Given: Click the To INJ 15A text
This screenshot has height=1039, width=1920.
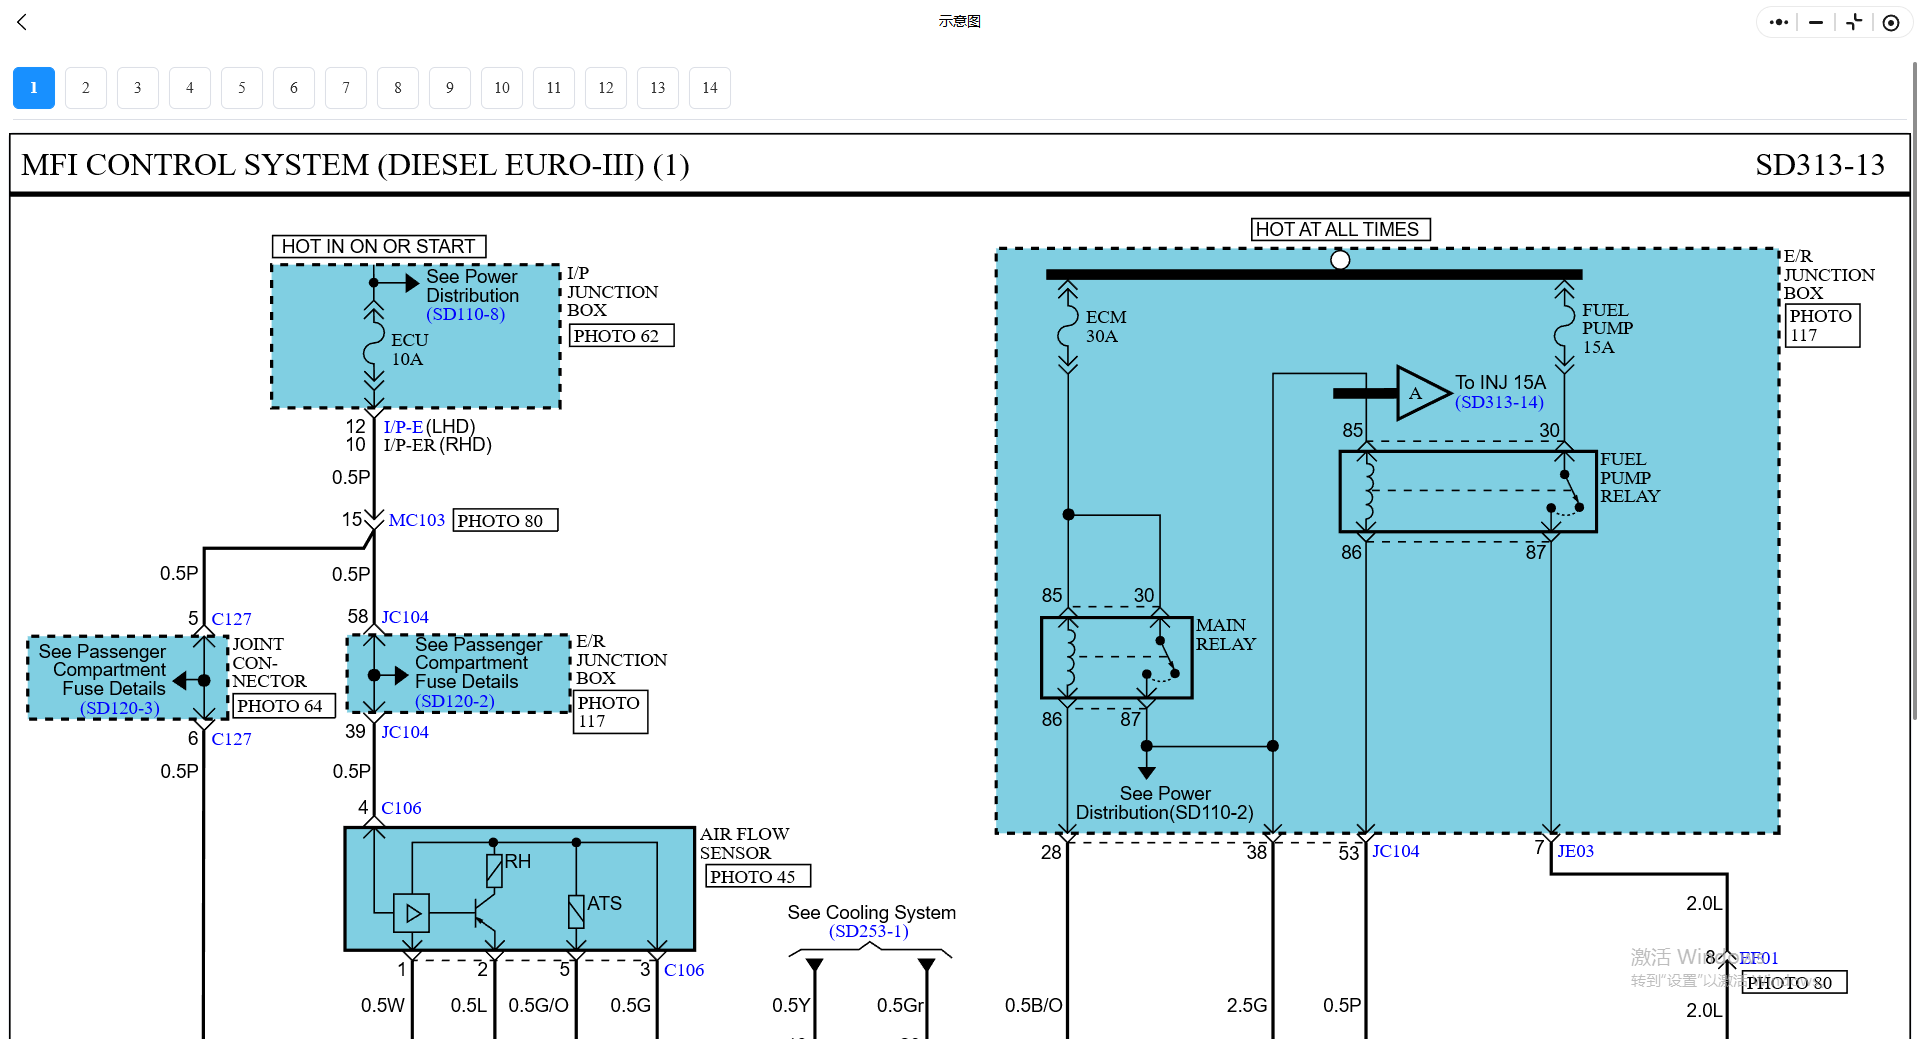Looking at the screenshot, I should coord(1500,382).
